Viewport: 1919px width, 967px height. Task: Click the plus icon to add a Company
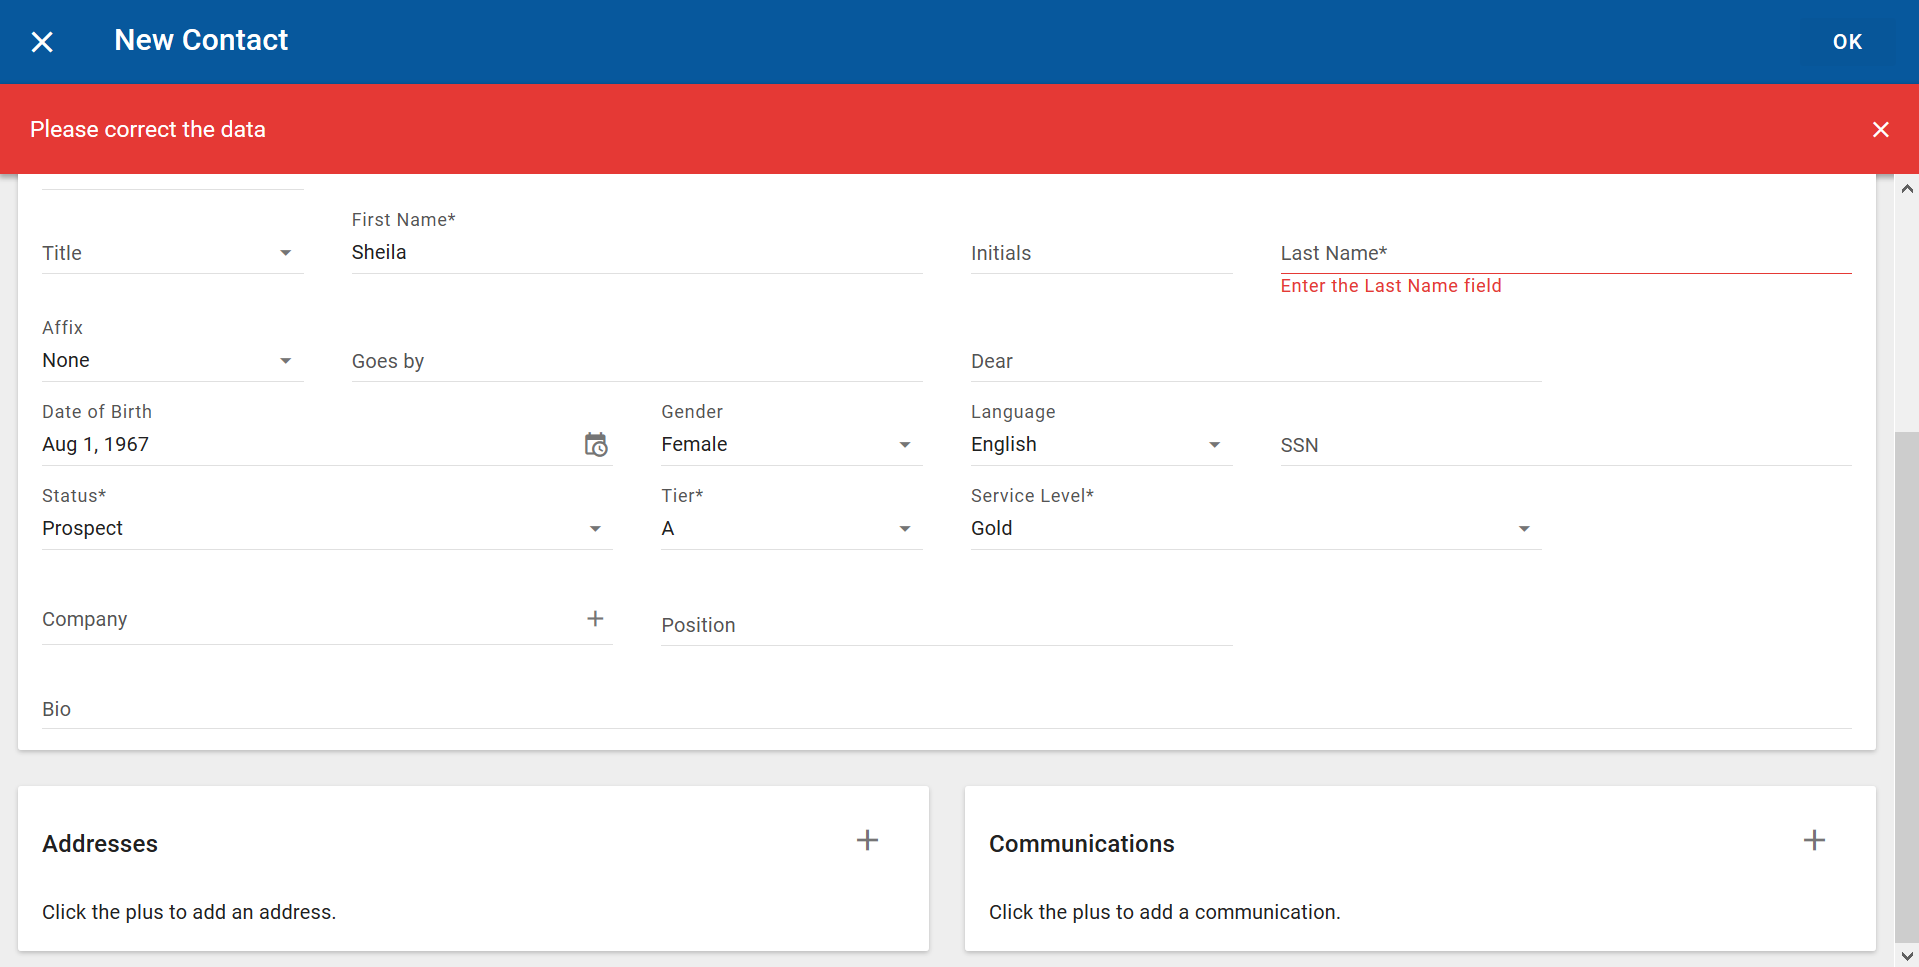click(595, 618)
